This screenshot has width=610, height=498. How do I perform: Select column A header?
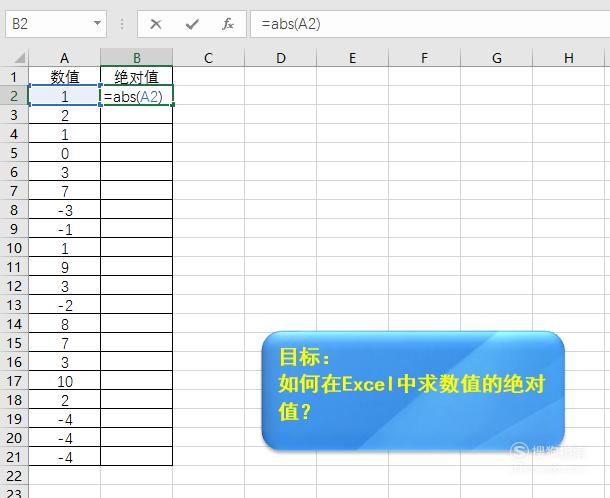pyautogui.click(x=64, y=58)
